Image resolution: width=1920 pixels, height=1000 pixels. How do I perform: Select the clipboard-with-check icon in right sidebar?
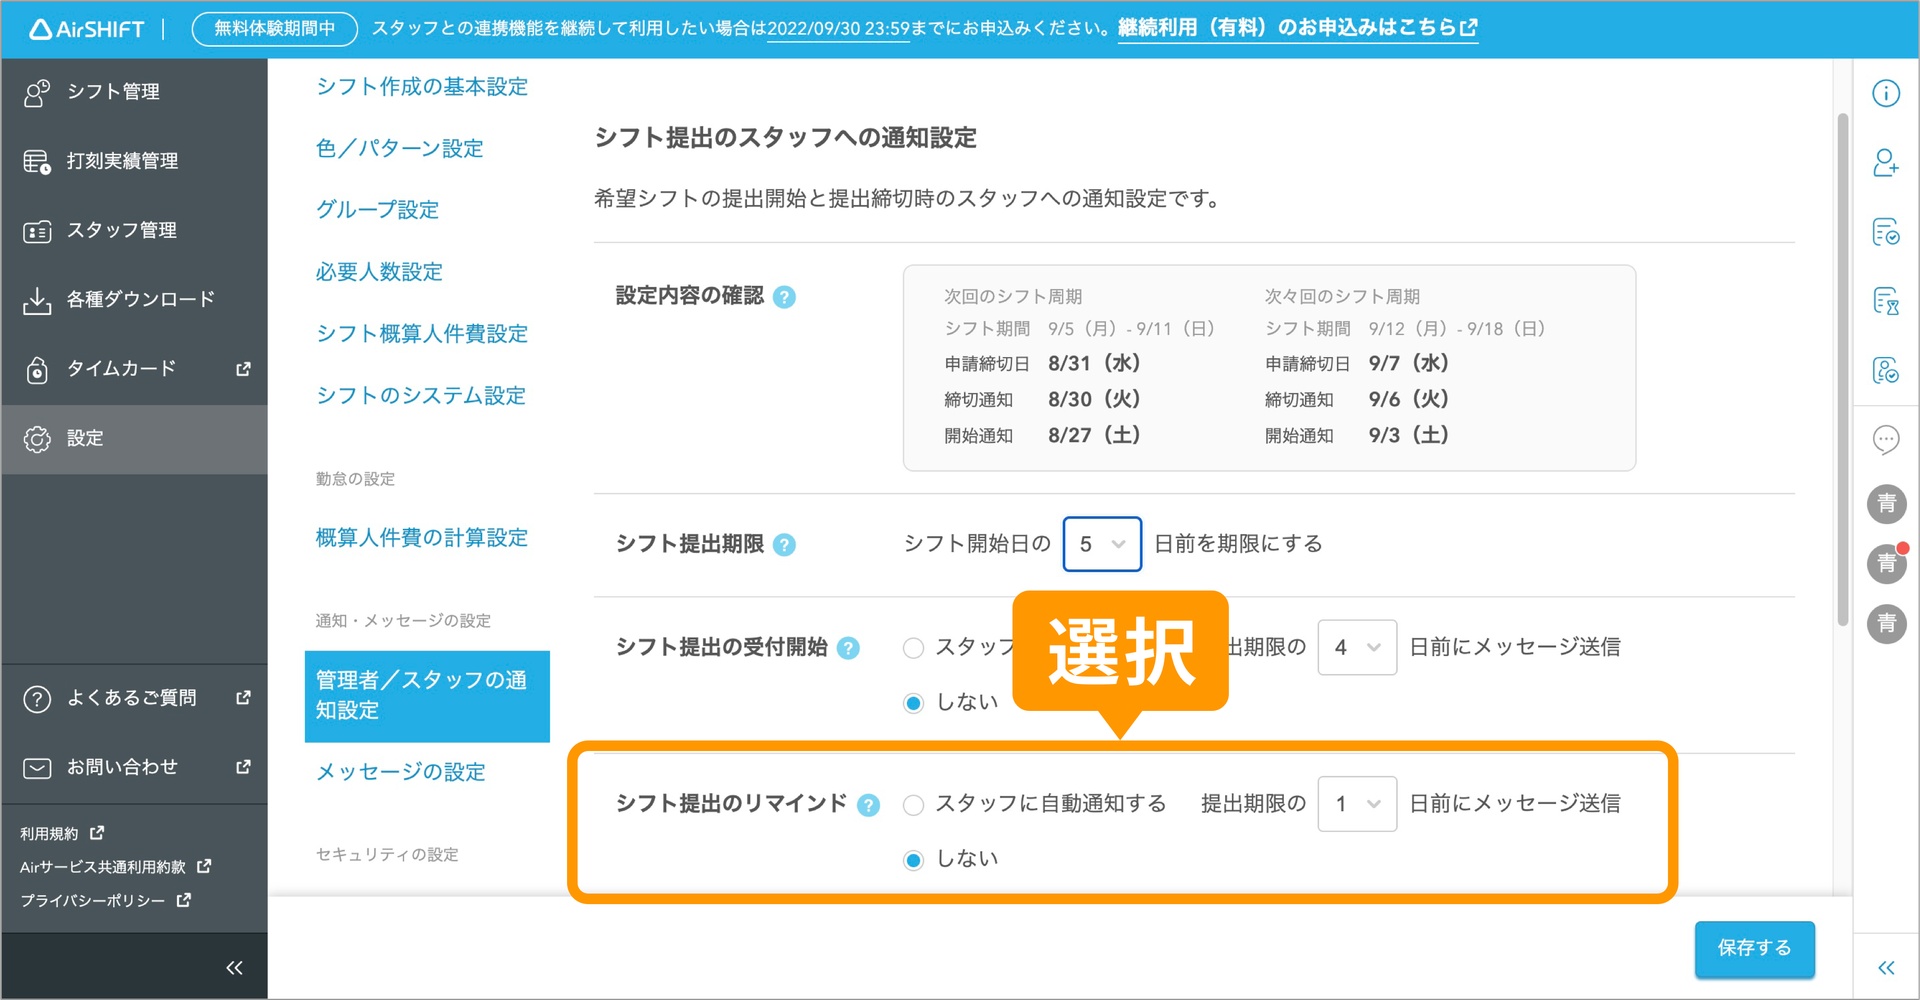click(x=1886, y=232)
